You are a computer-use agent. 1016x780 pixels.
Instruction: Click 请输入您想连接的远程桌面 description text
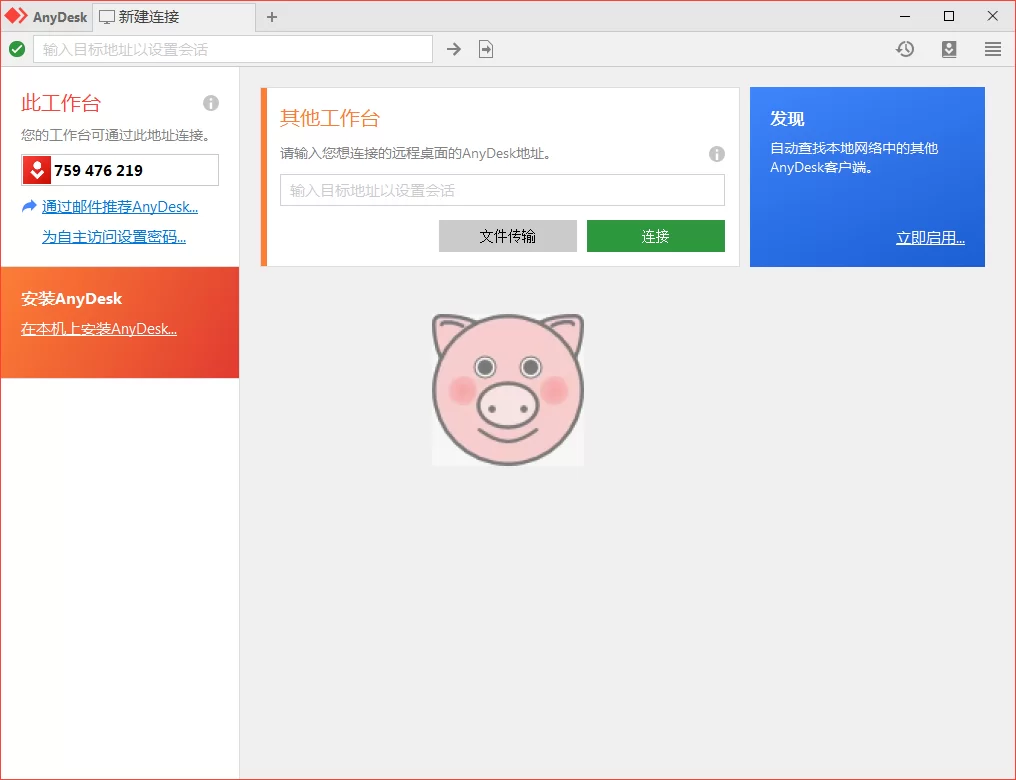415,154
